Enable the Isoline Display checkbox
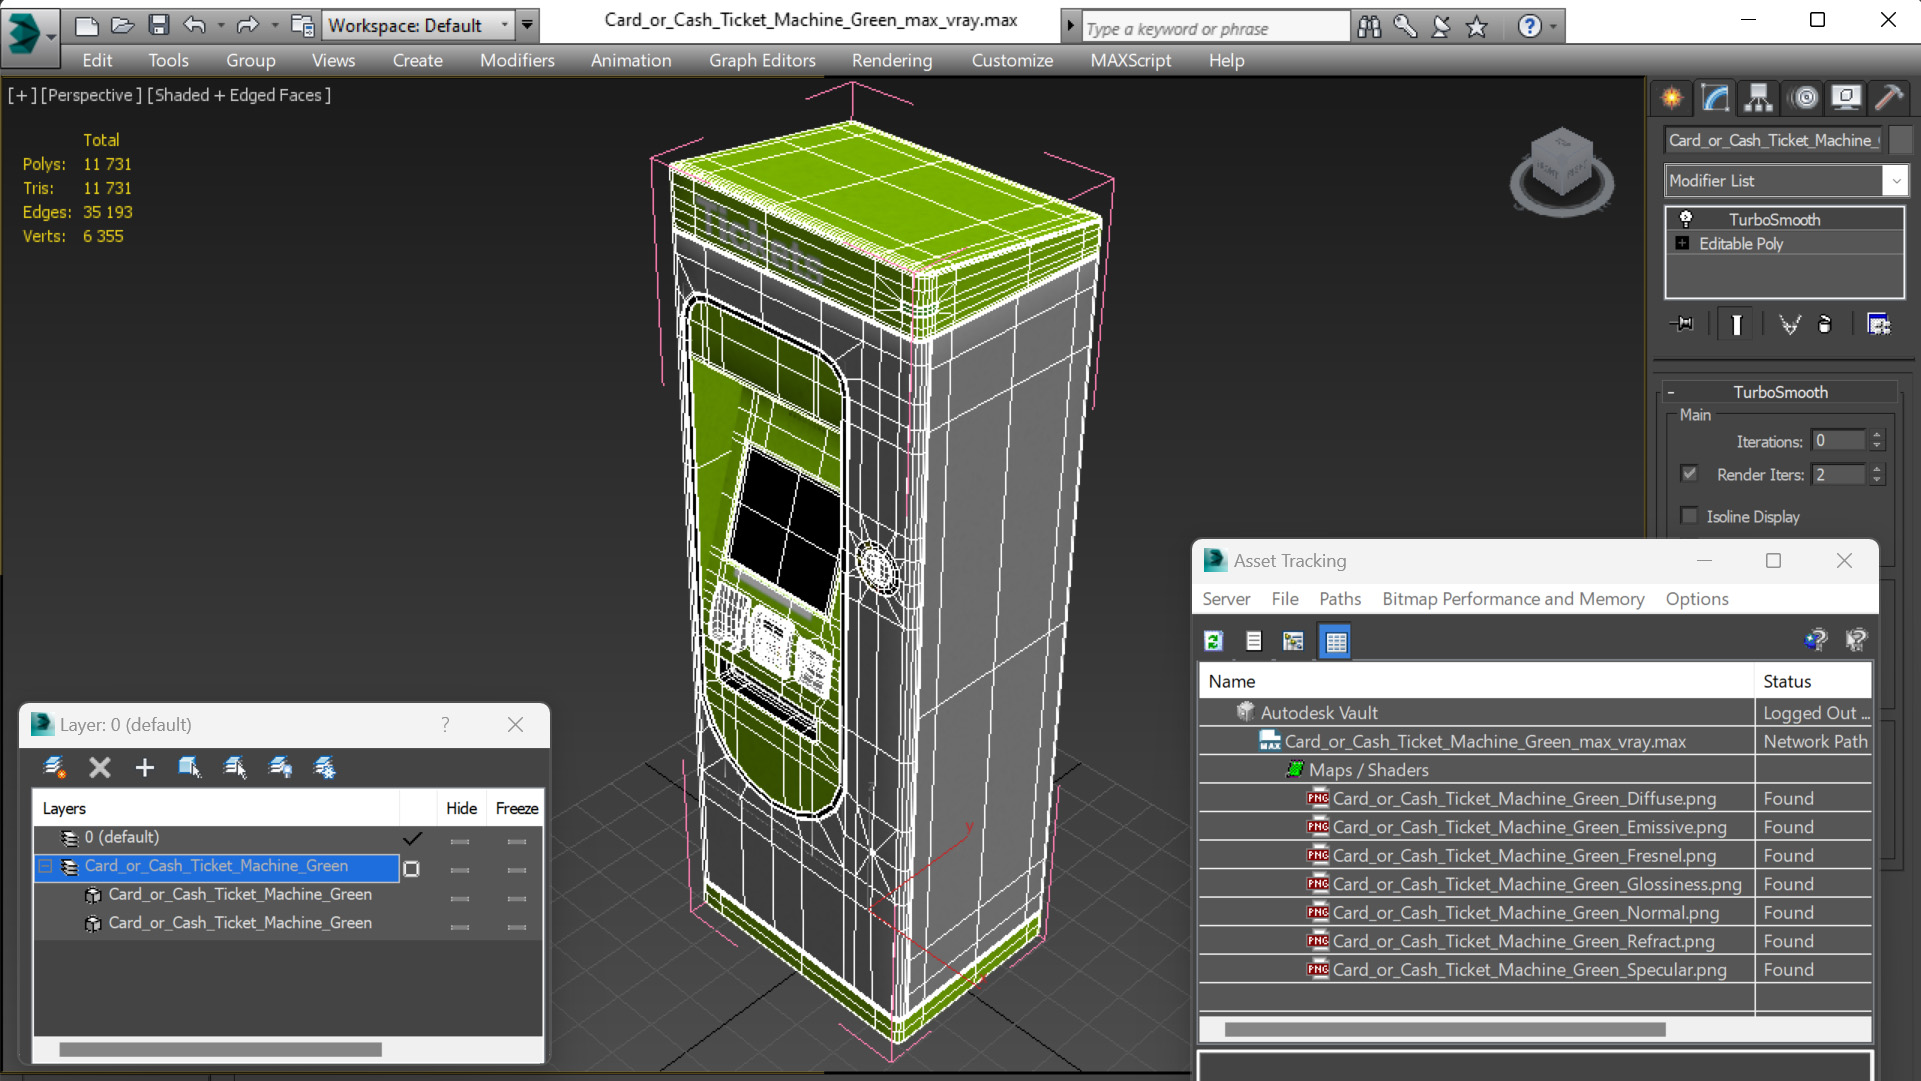 coord(1689,516)
